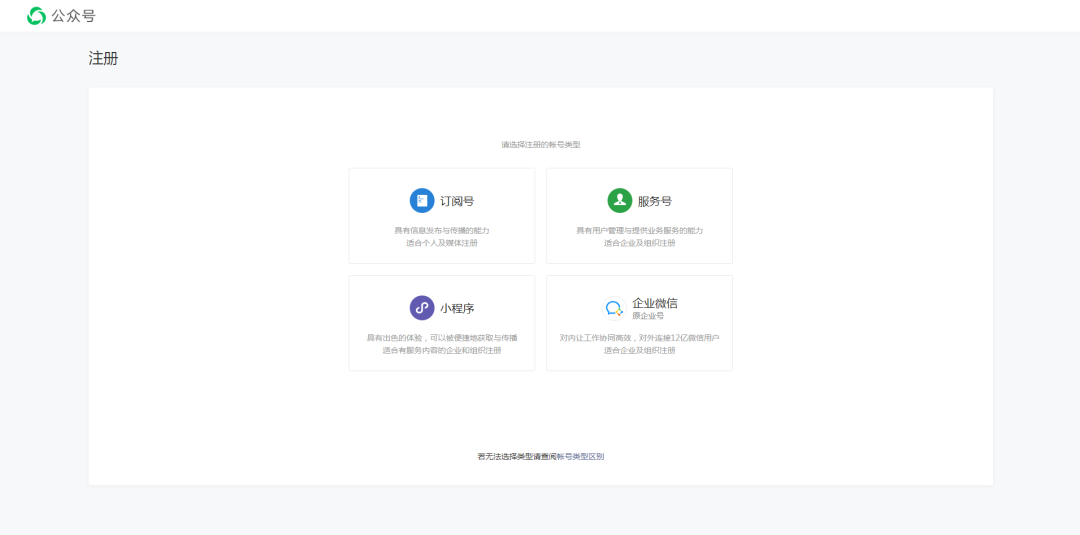Click 具有出色的体验 description in 小程序 card

[442, 338]
